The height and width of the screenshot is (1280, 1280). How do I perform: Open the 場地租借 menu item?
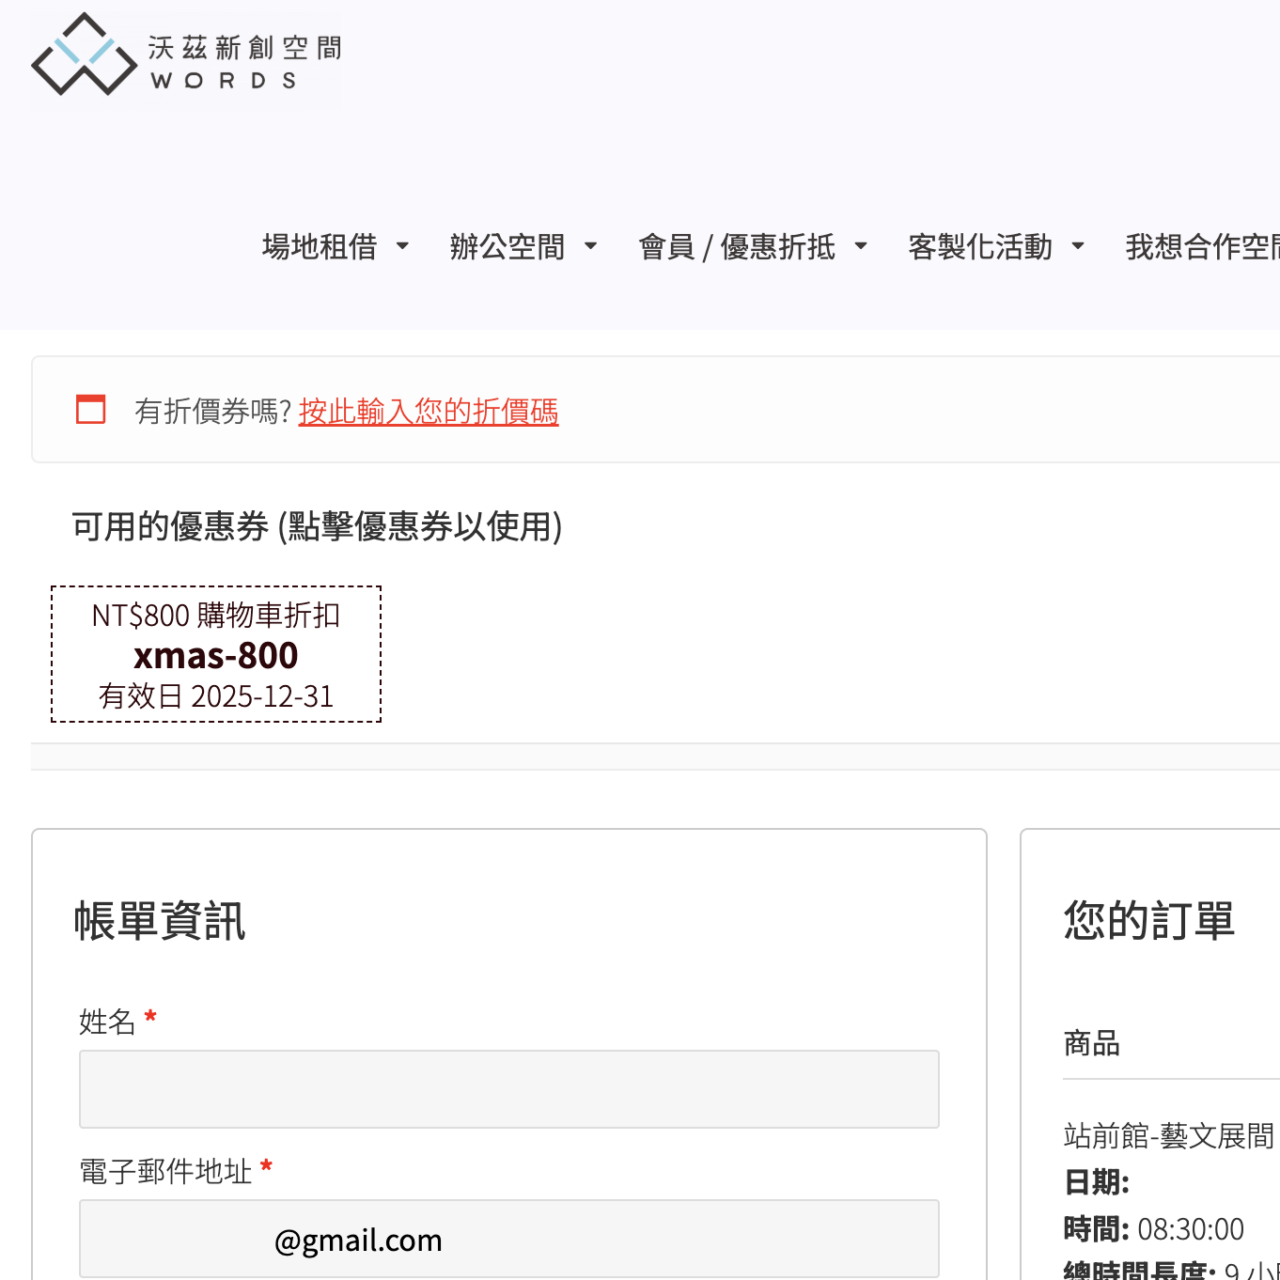[x=320, y=246]
